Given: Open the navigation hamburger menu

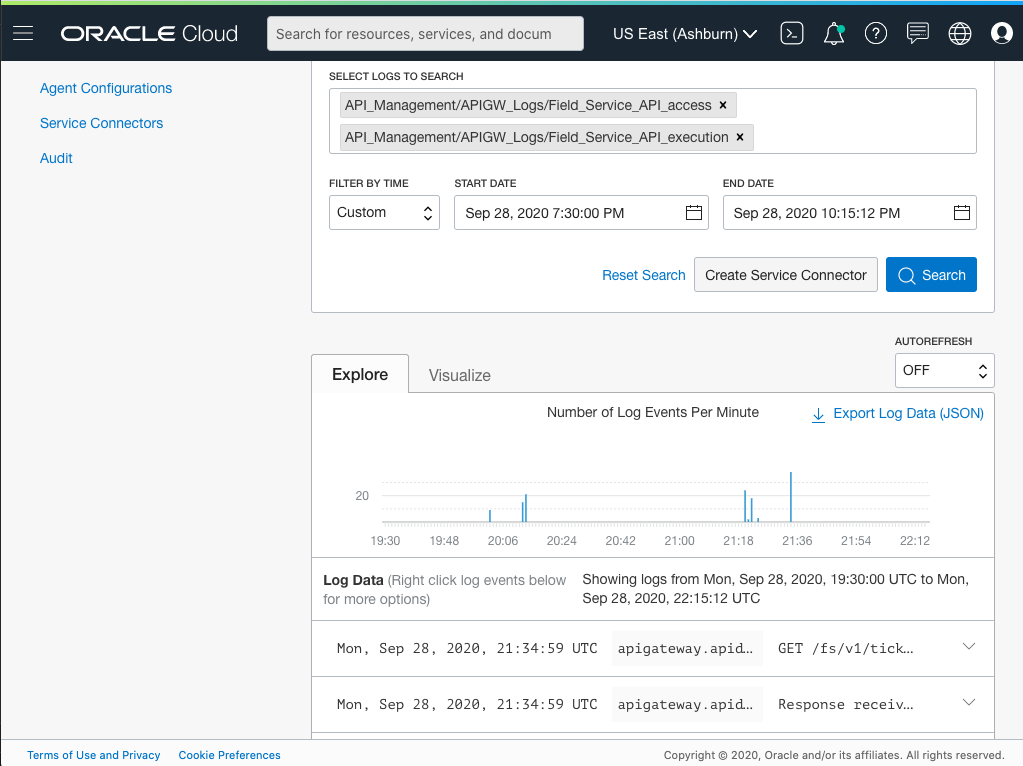Looking at the screenshot, I should pyautogui.click(x=23, y=33).
